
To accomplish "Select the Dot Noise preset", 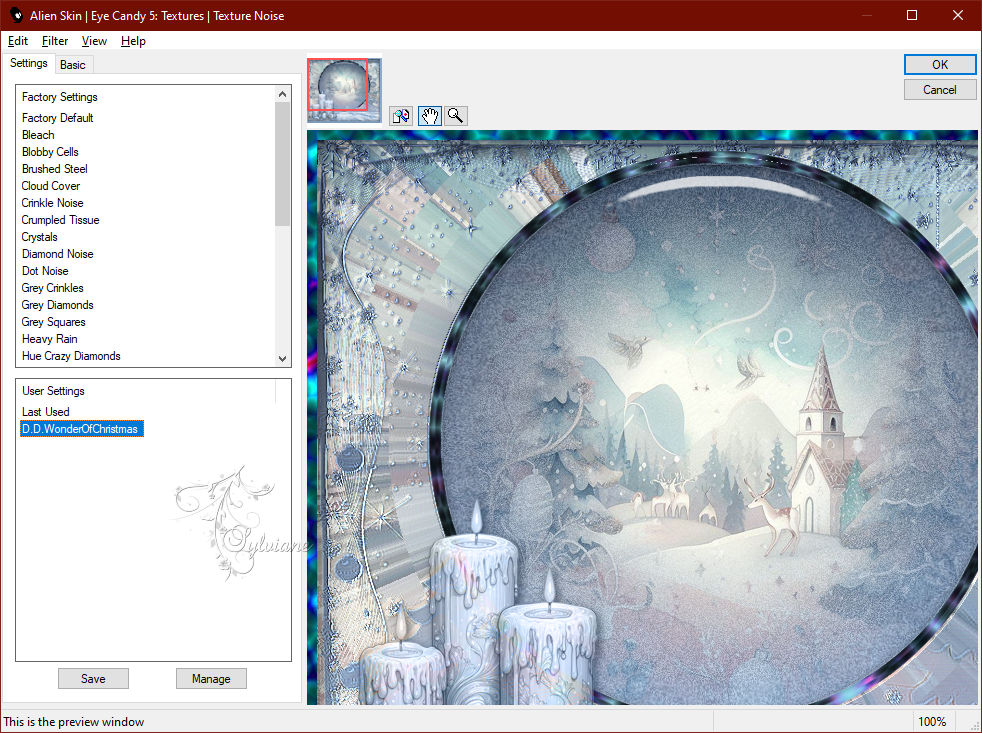I will click(x=45, y=271).
